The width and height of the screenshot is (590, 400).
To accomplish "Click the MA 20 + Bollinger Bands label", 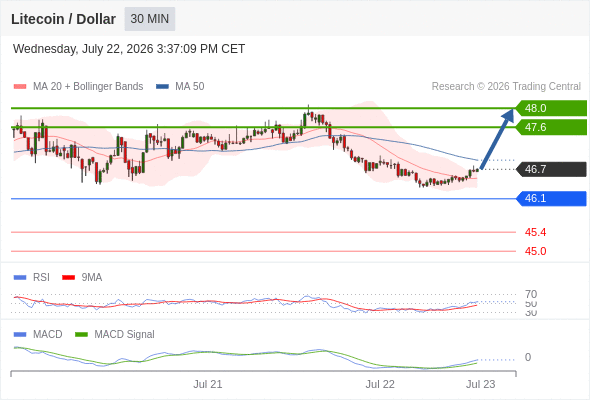I will (88, 87).
